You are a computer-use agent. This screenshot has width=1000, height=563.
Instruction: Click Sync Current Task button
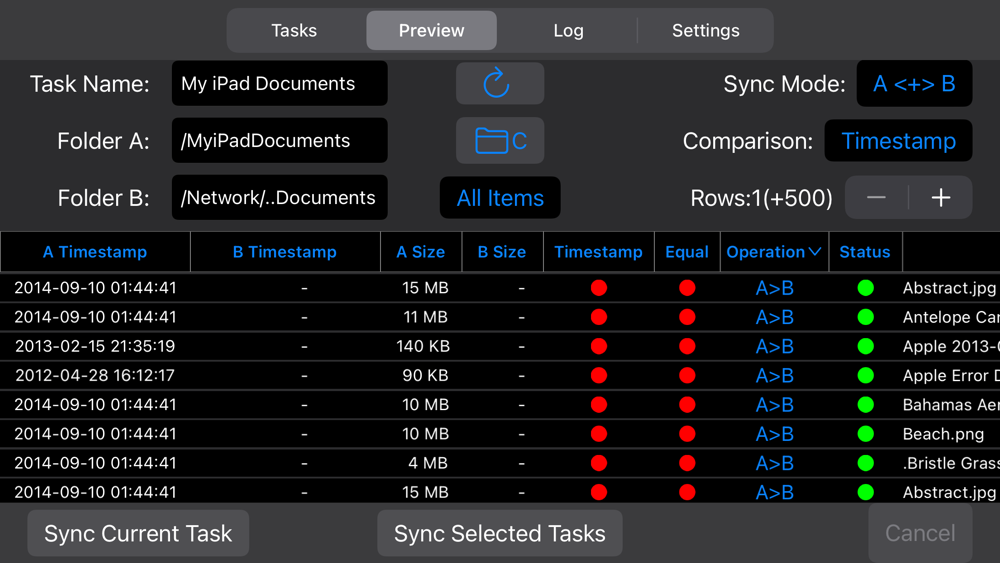pos(138,533)
